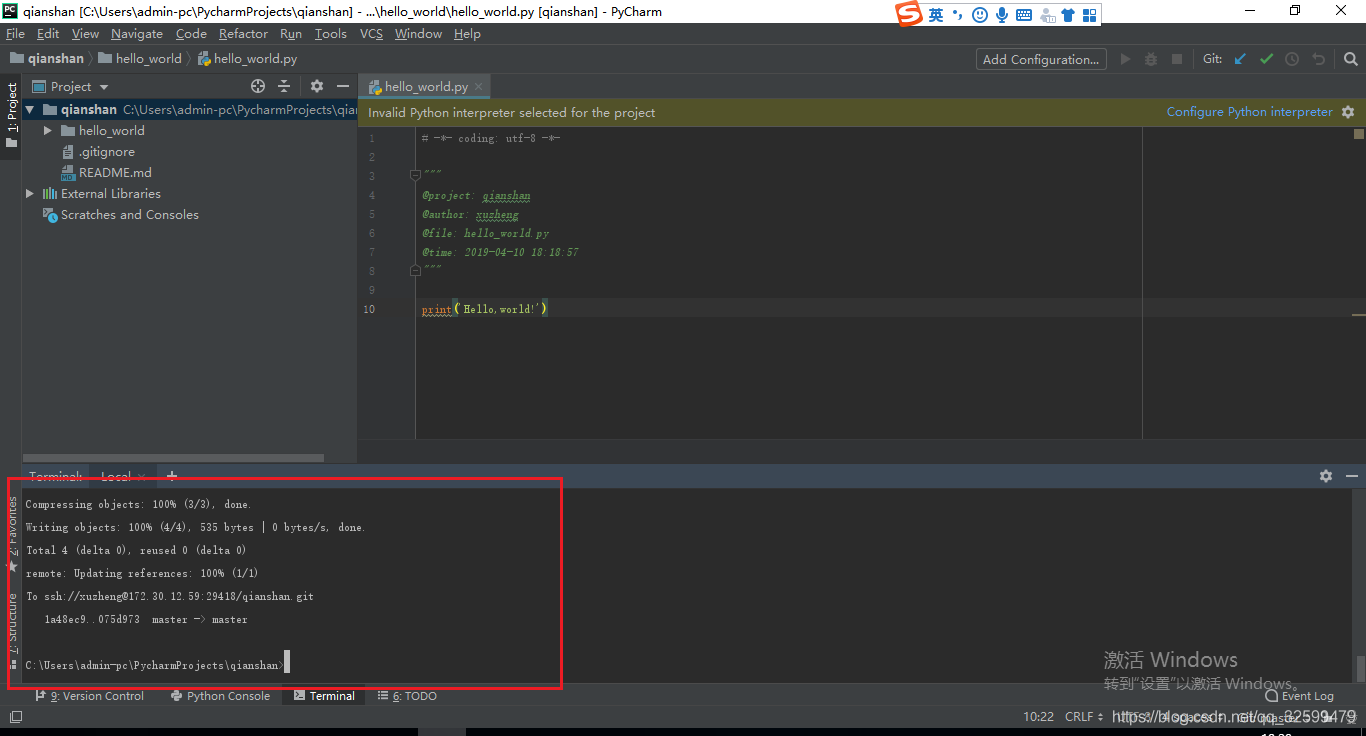This screenshot has height=736, width=1366.
Task: Open the Help menu
Action: (x=467, y=34)
